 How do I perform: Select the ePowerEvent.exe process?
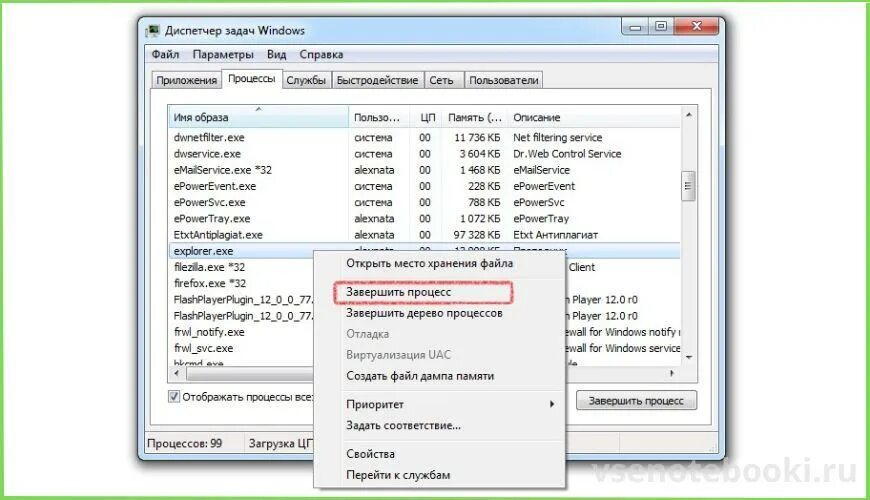click(214, 186)
